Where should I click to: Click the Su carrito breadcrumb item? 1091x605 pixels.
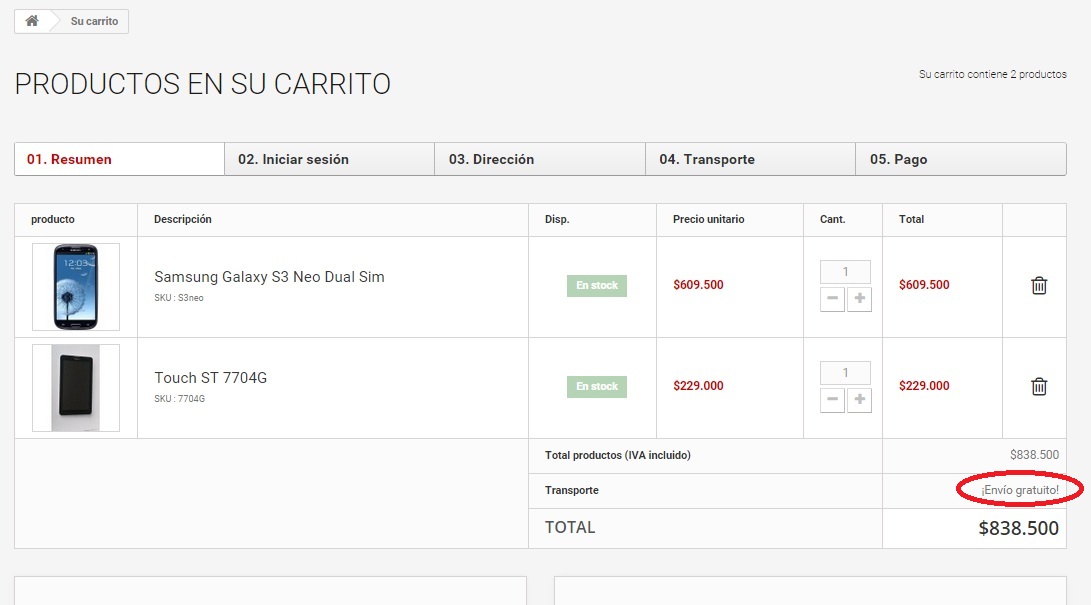[95, 21]
